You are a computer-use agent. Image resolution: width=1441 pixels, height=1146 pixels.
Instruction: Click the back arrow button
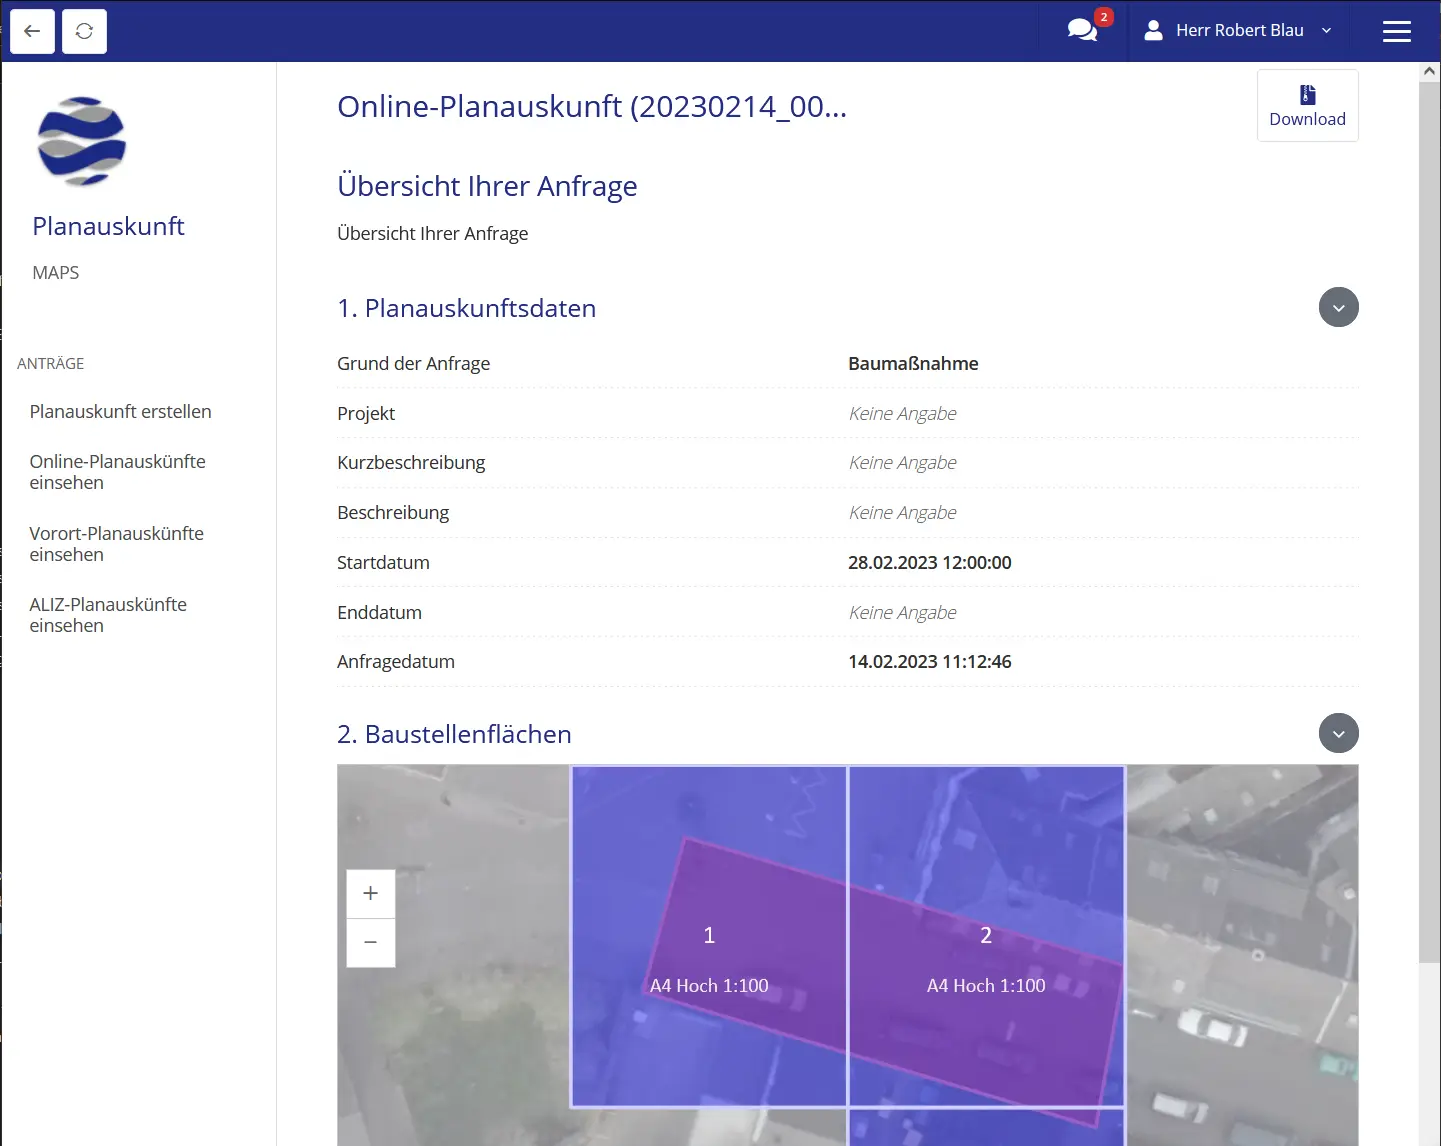pos(32,31)
